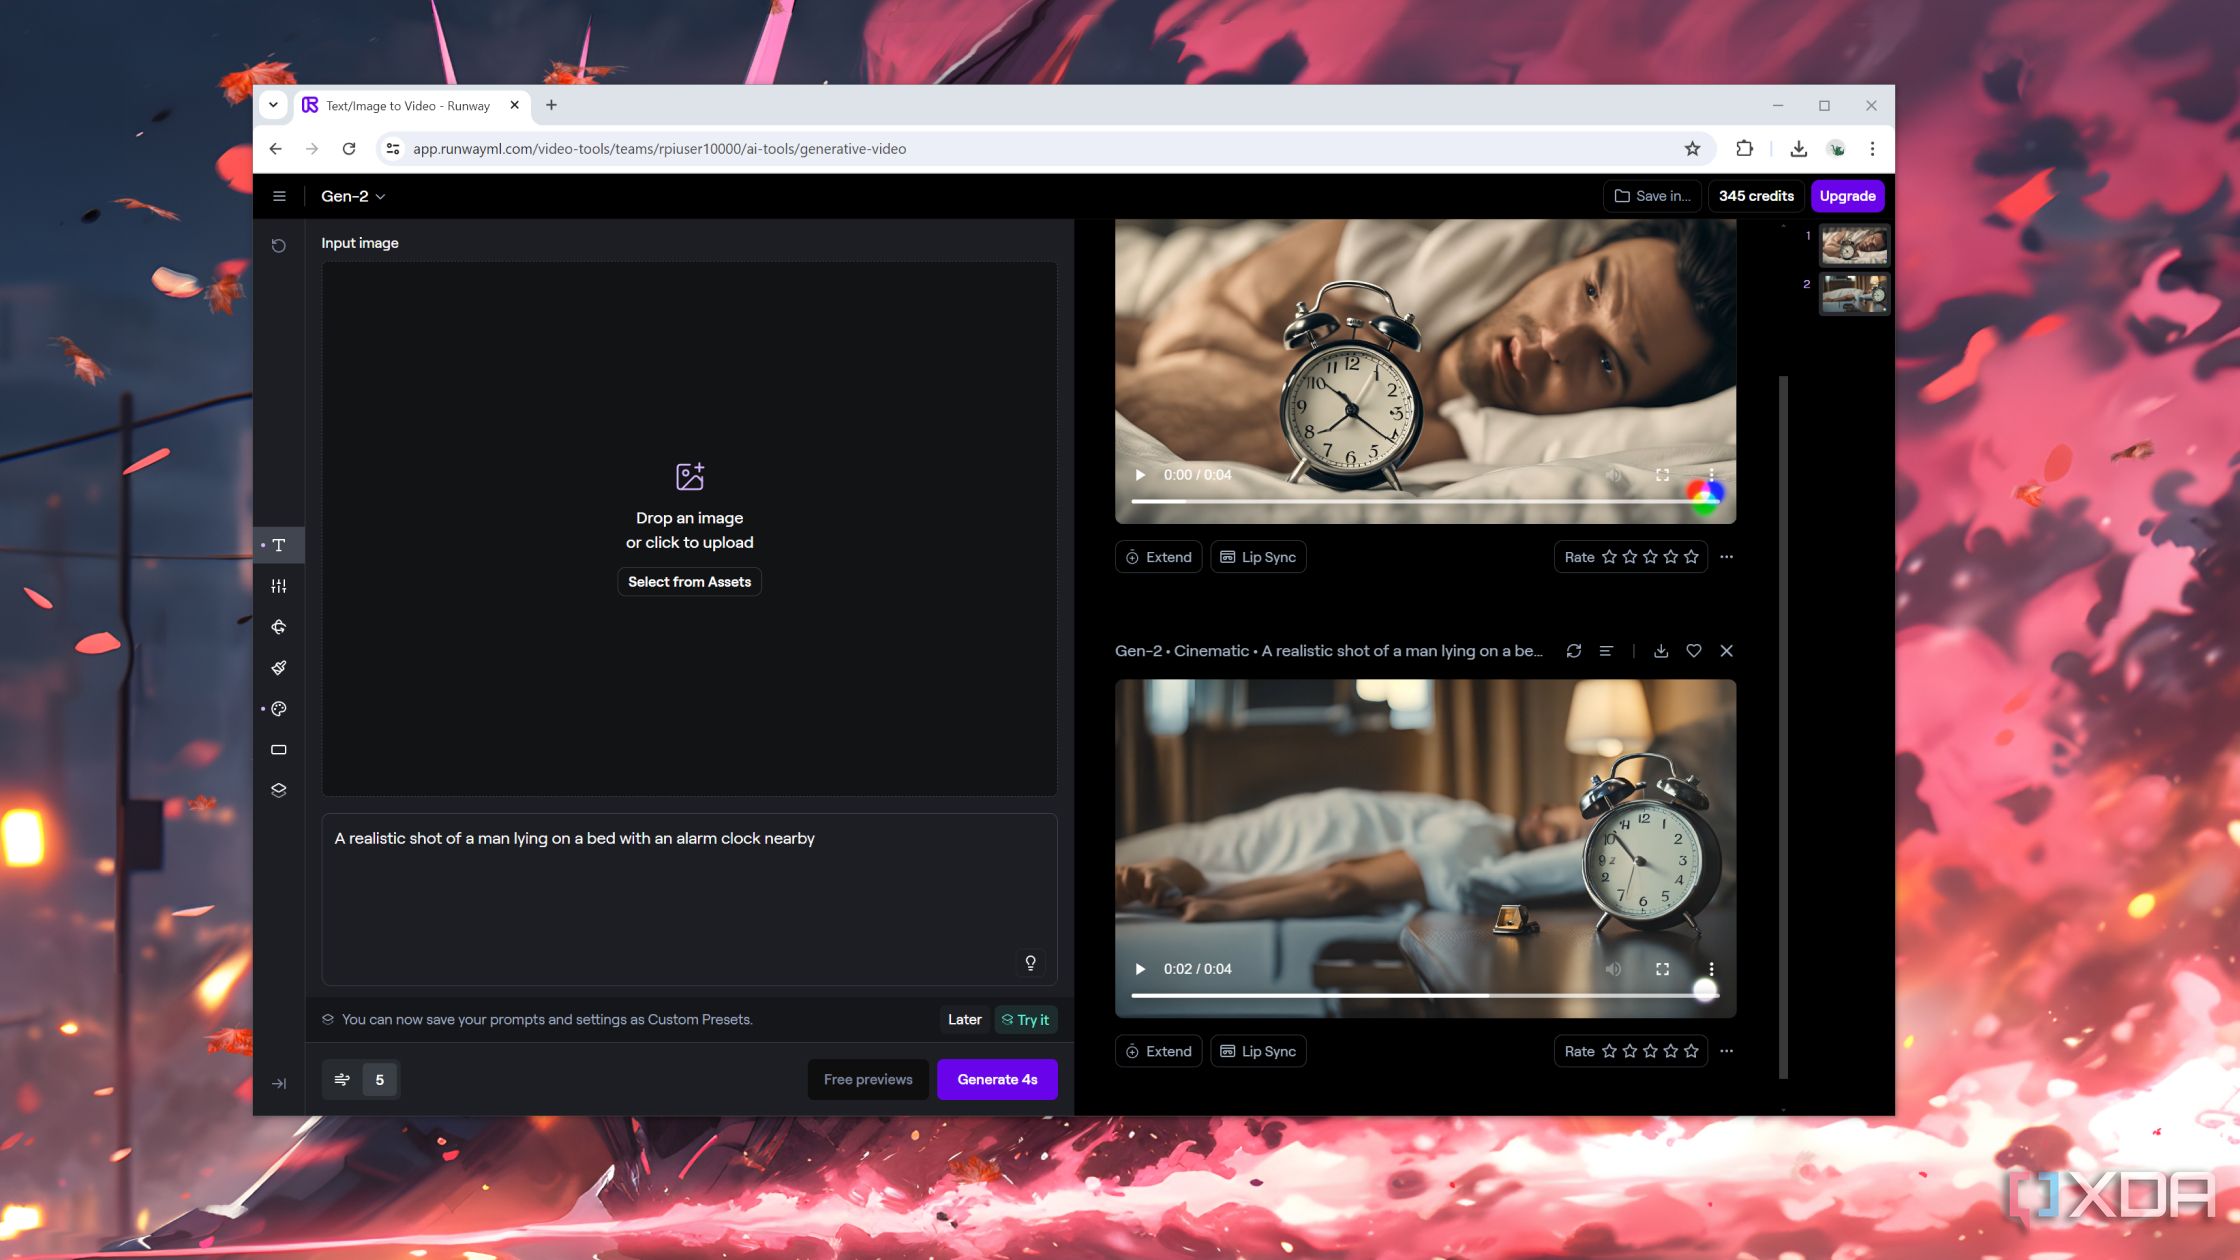Click the second generated video thumbnail
2240x1260 pixels.
[1854, 291]
